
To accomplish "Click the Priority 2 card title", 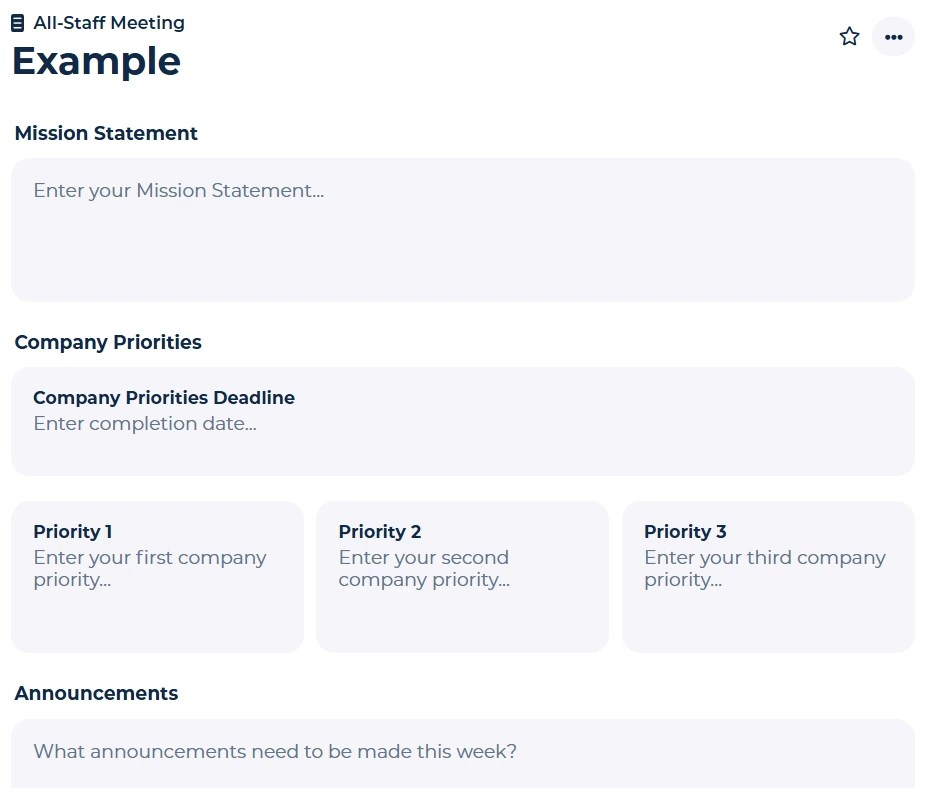I will pos(380,531).
